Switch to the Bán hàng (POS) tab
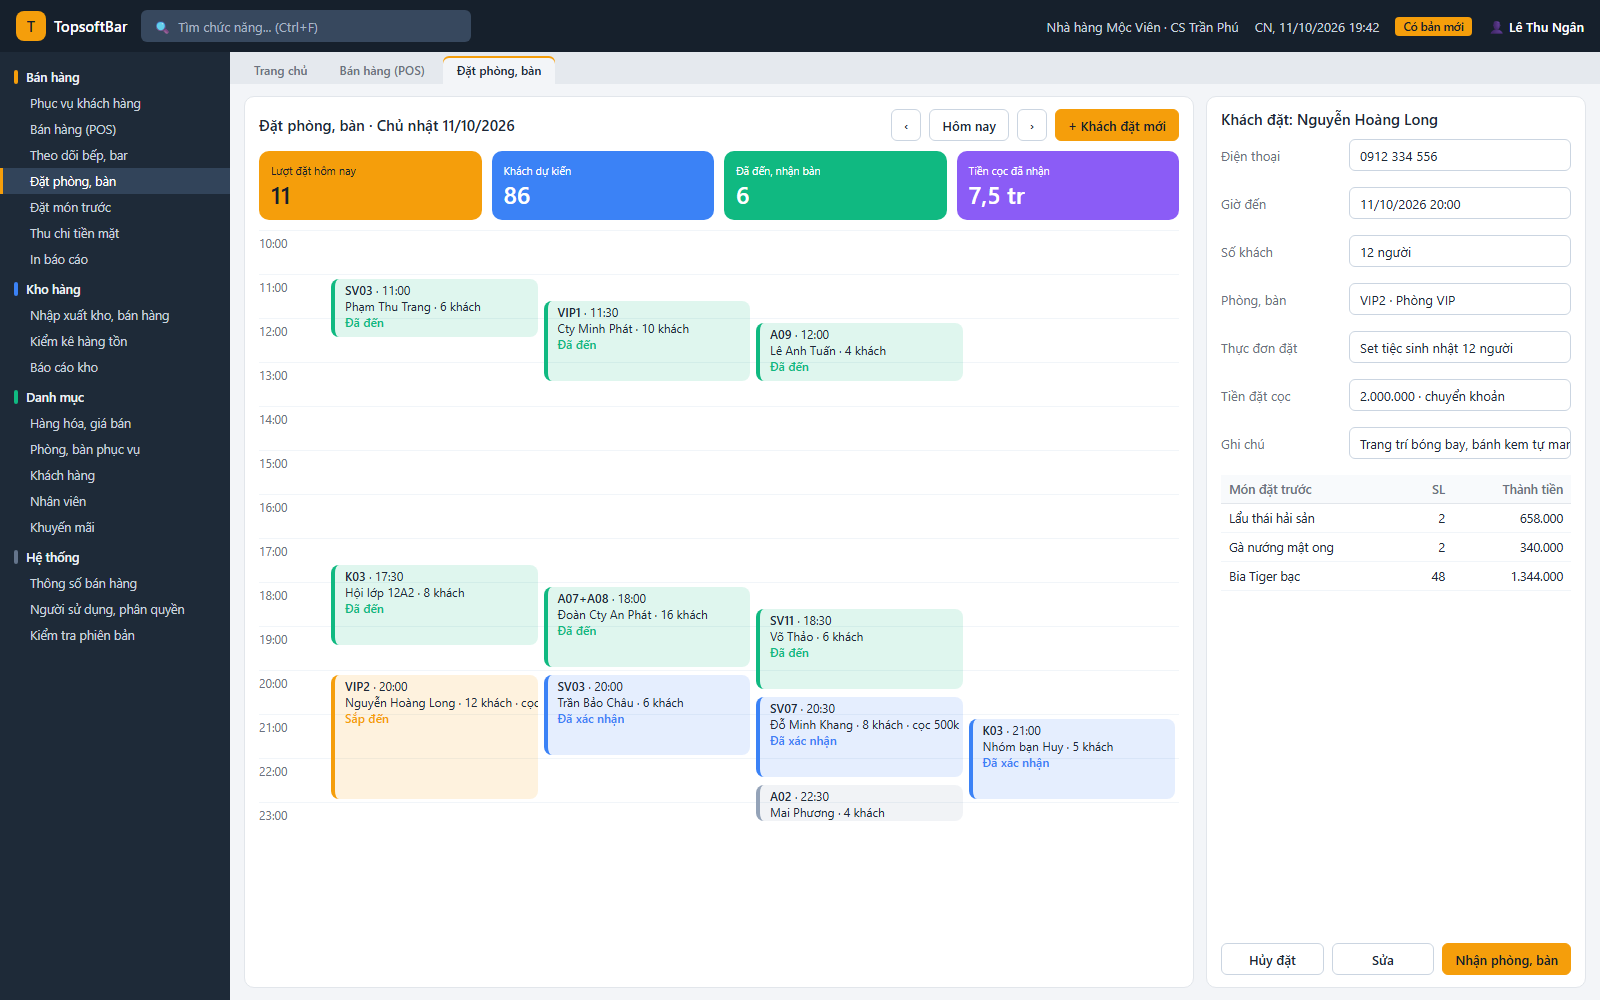The width and height of the screenshot is (1600, 1000). click(x=382, y=71)
